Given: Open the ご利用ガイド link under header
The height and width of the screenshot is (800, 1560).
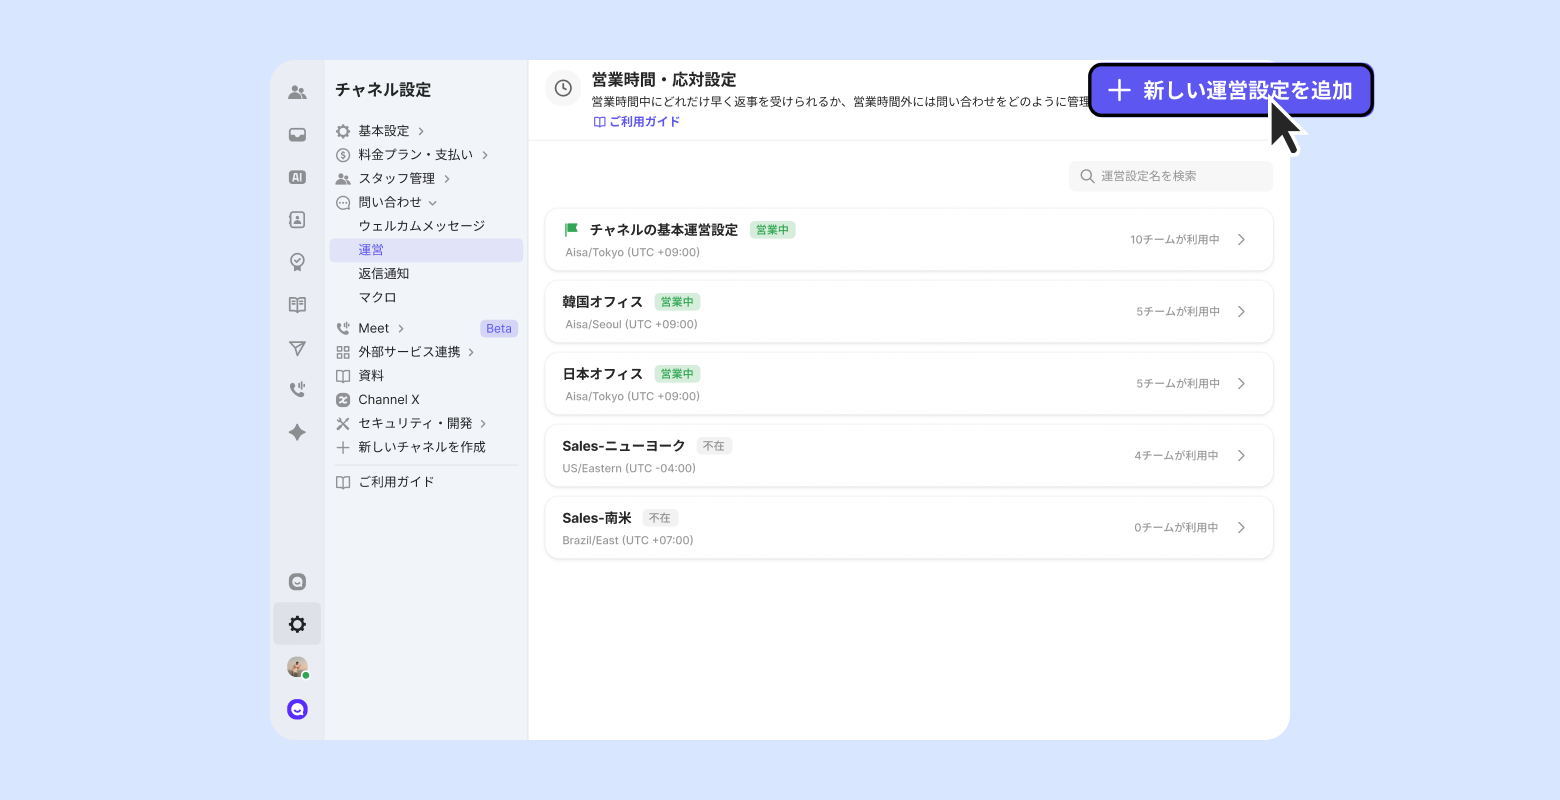Looking at the screenshot, I should pyautogui.click(x=637, y=122).
